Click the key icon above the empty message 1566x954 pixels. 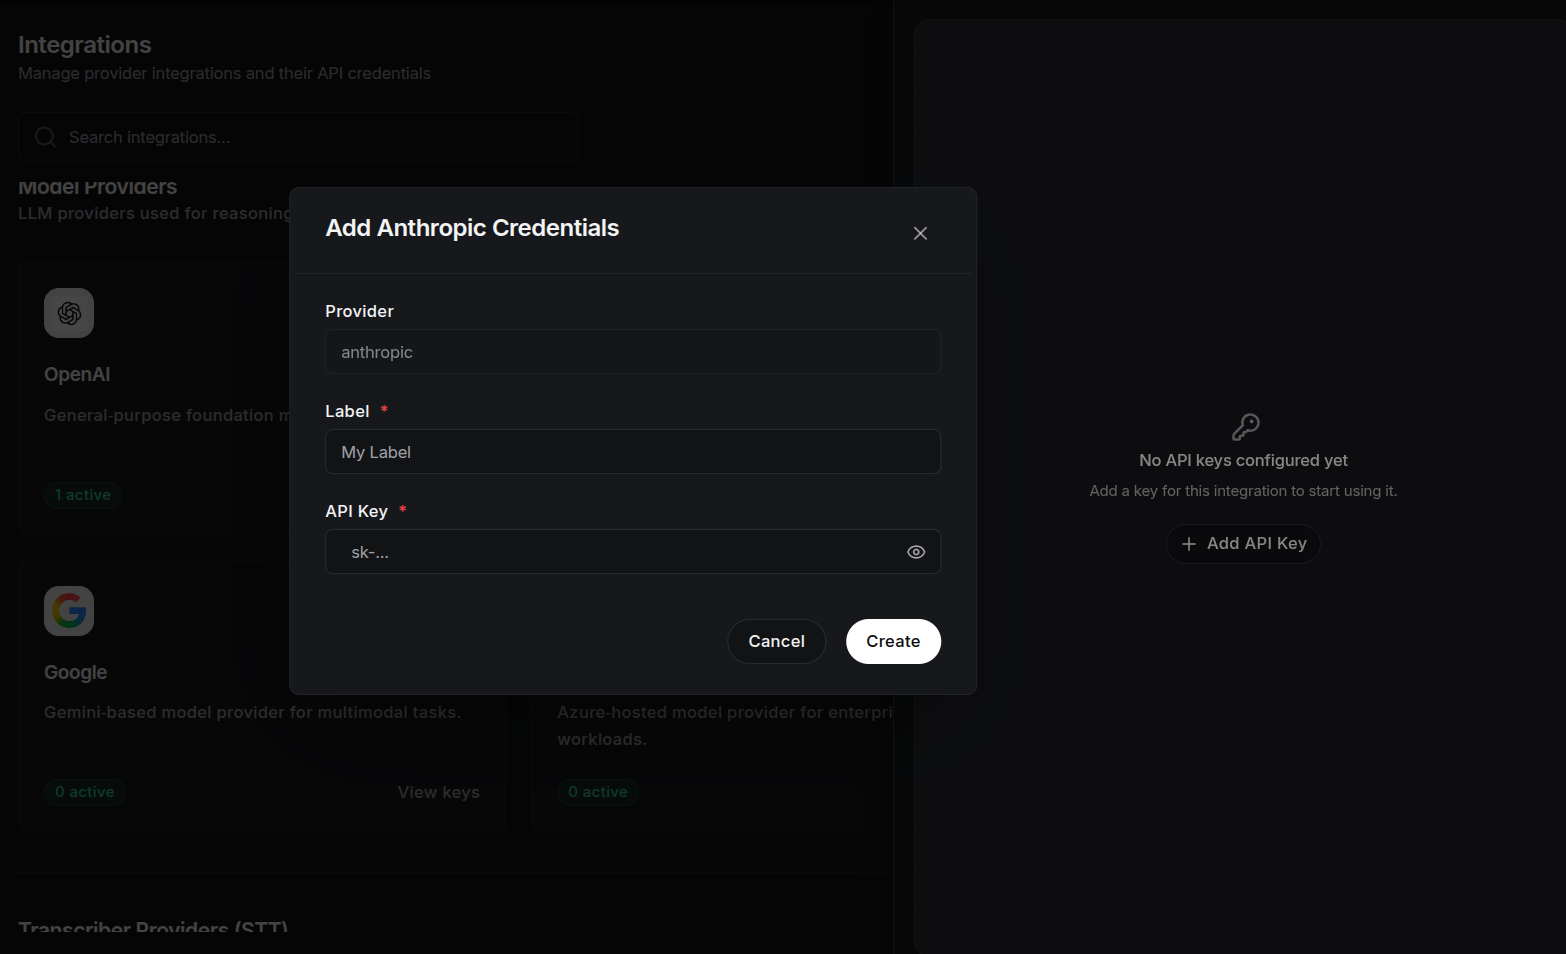[x=1245, y=427]
